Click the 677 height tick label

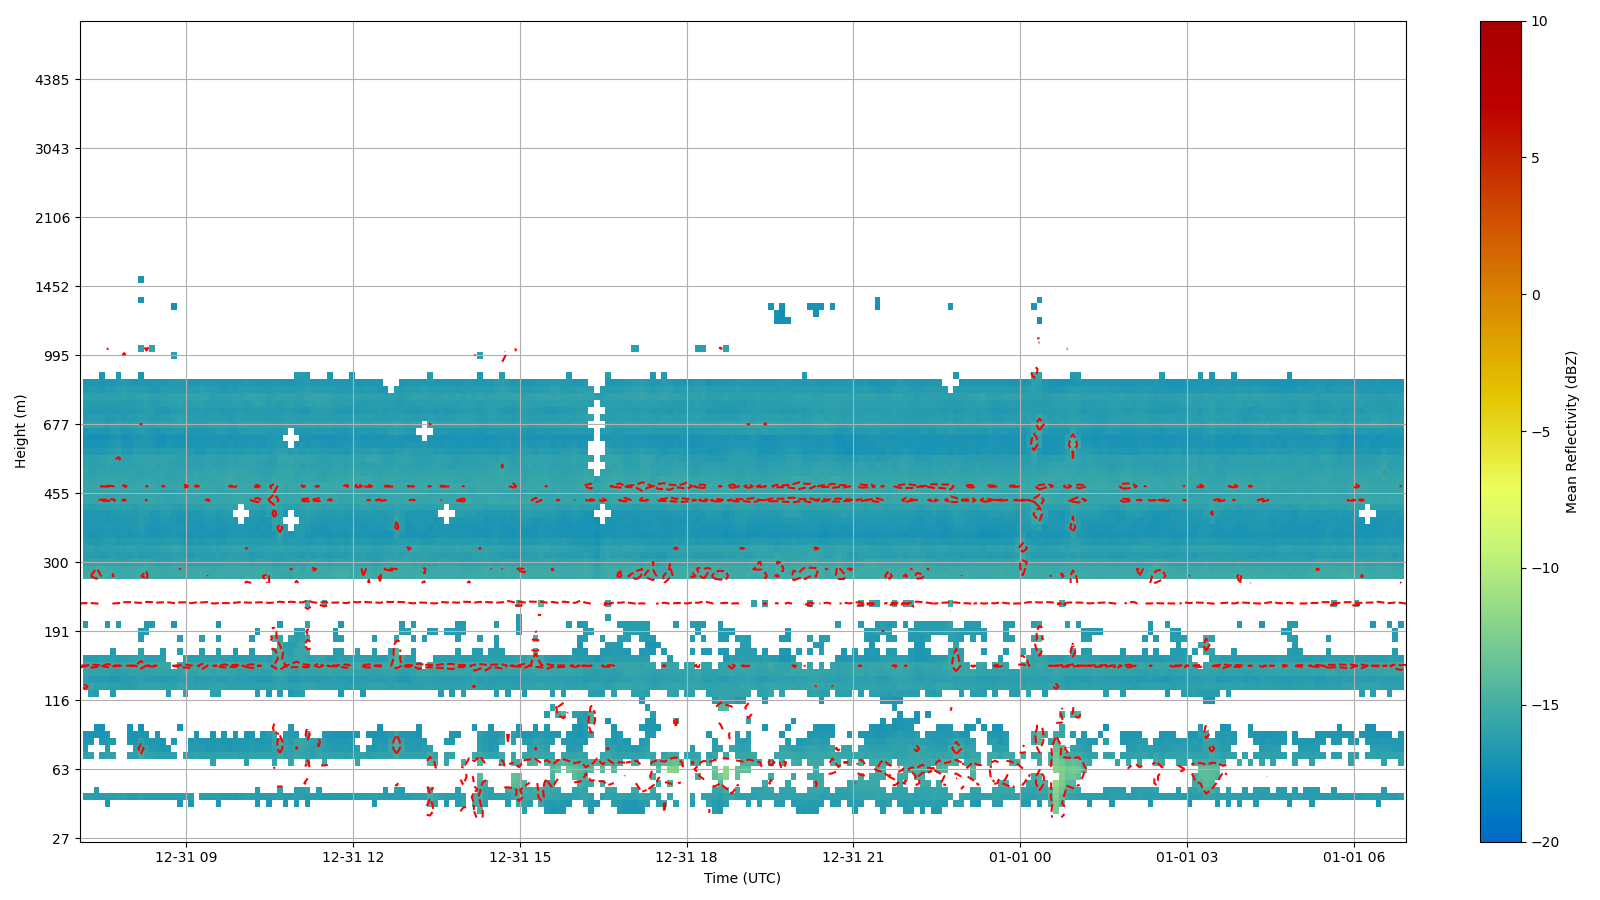pyautogui.click(x=55, y=425)
